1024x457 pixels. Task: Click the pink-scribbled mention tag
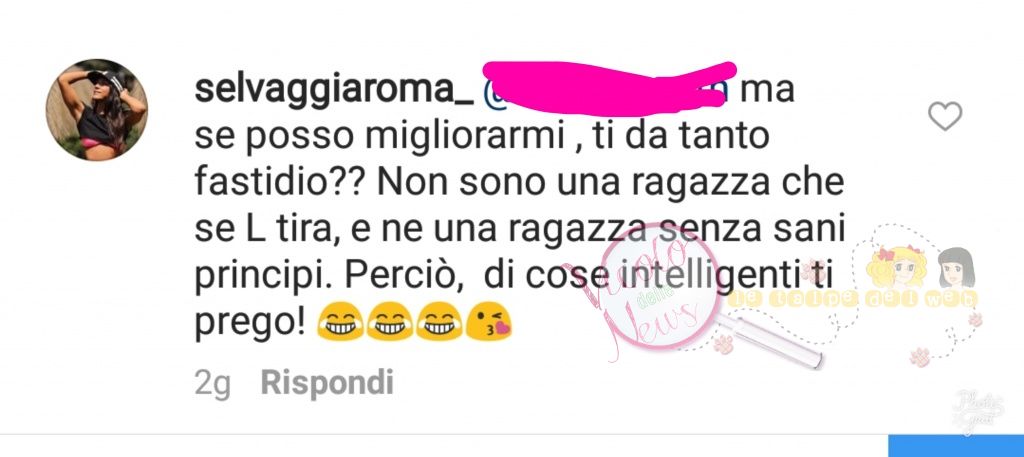(x=609, y=88)
